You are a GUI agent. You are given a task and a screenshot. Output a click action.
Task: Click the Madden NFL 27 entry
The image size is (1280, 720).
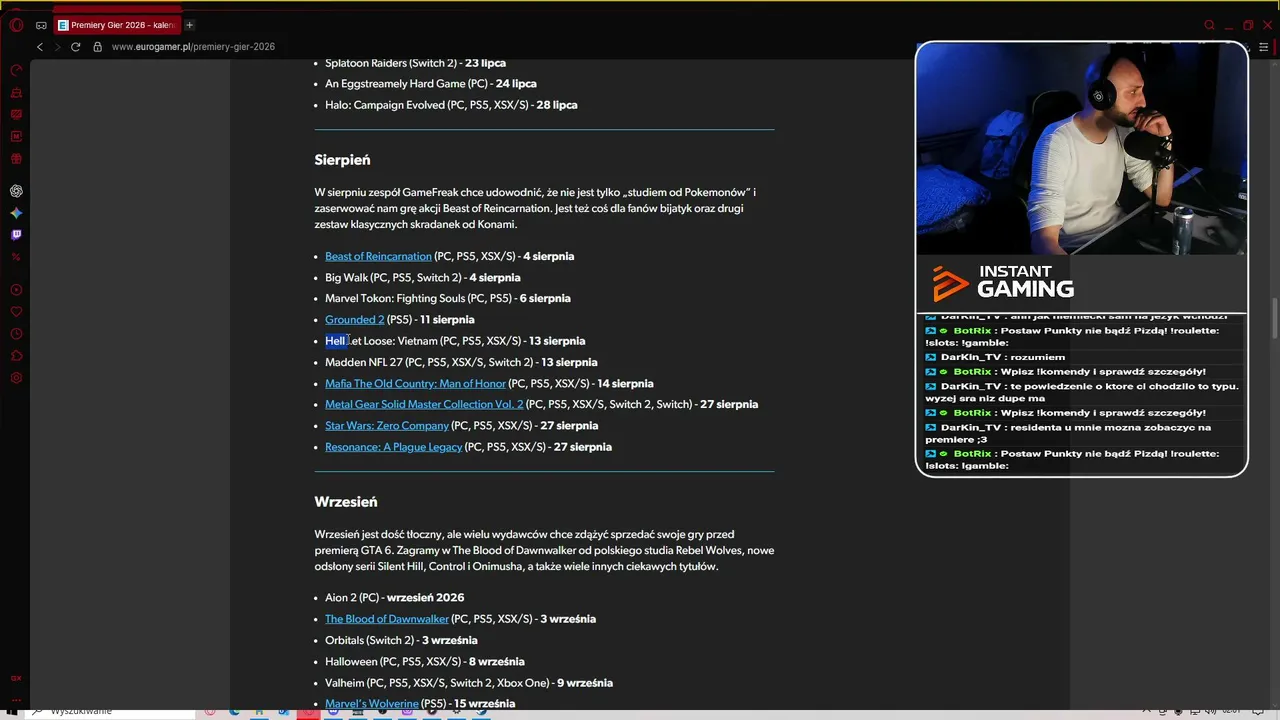(461, 363)
